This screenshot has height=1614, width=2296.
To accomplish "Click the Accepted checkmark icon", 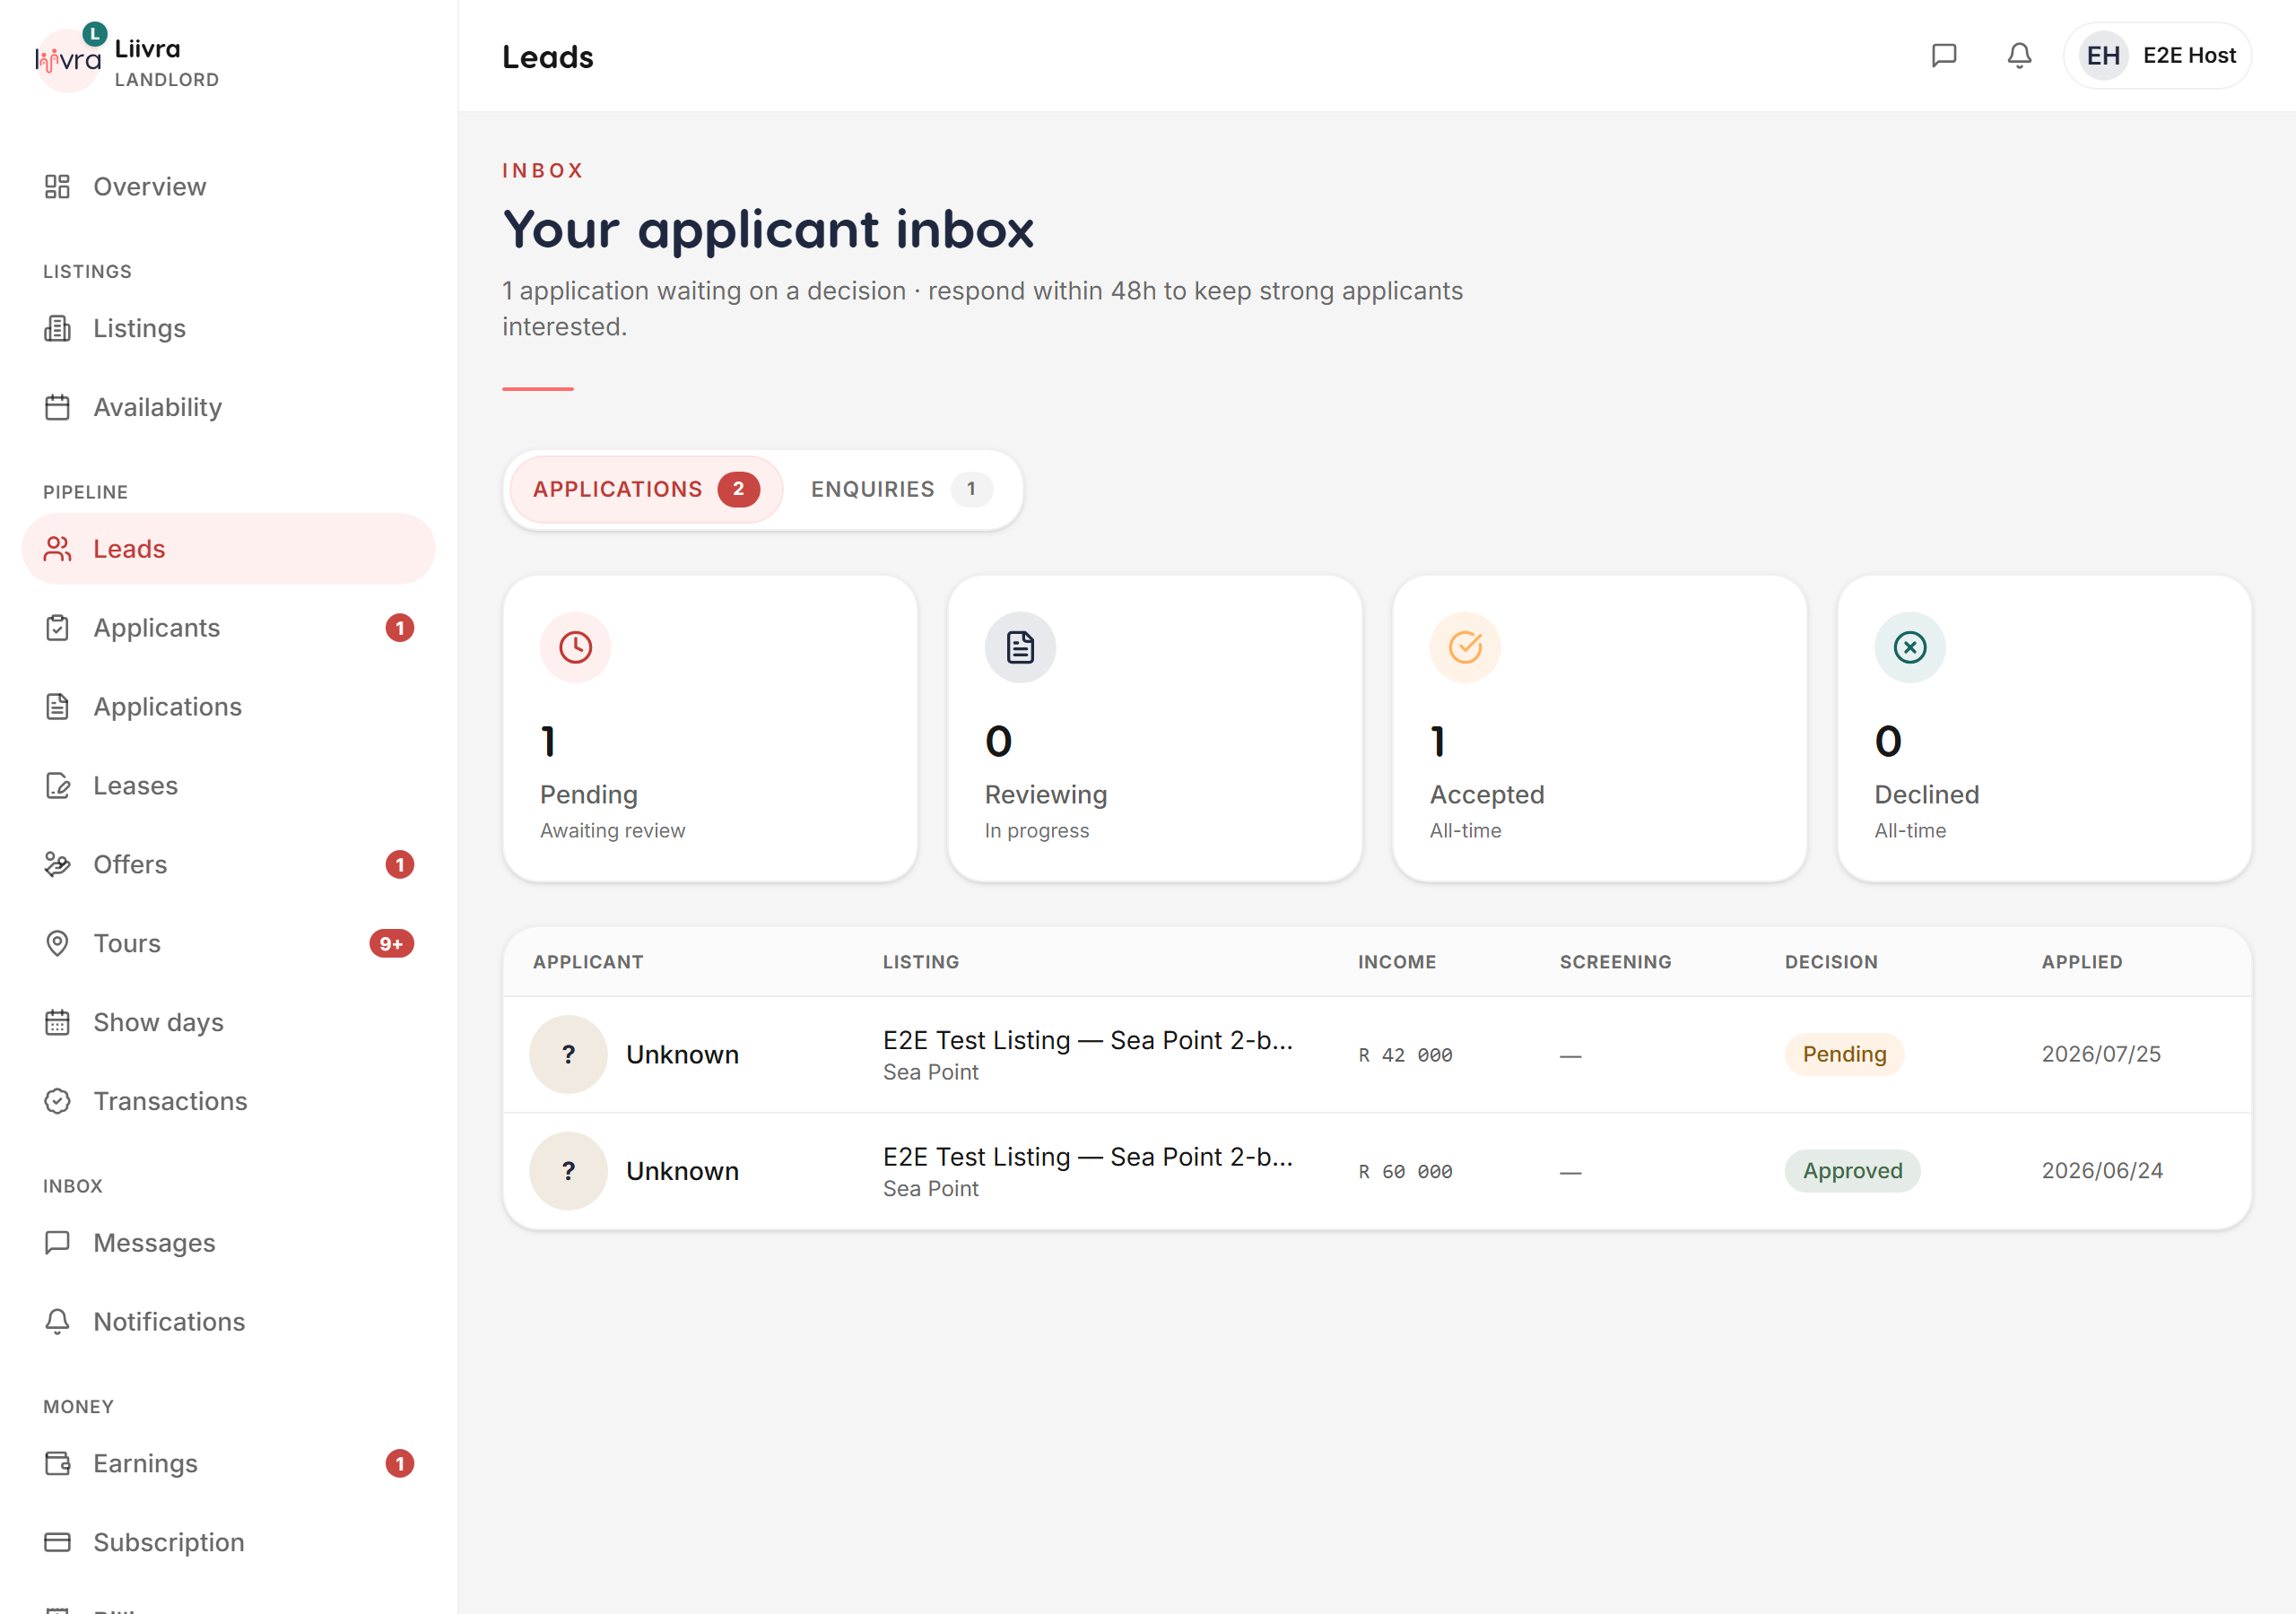I will tap(1465, 647).
